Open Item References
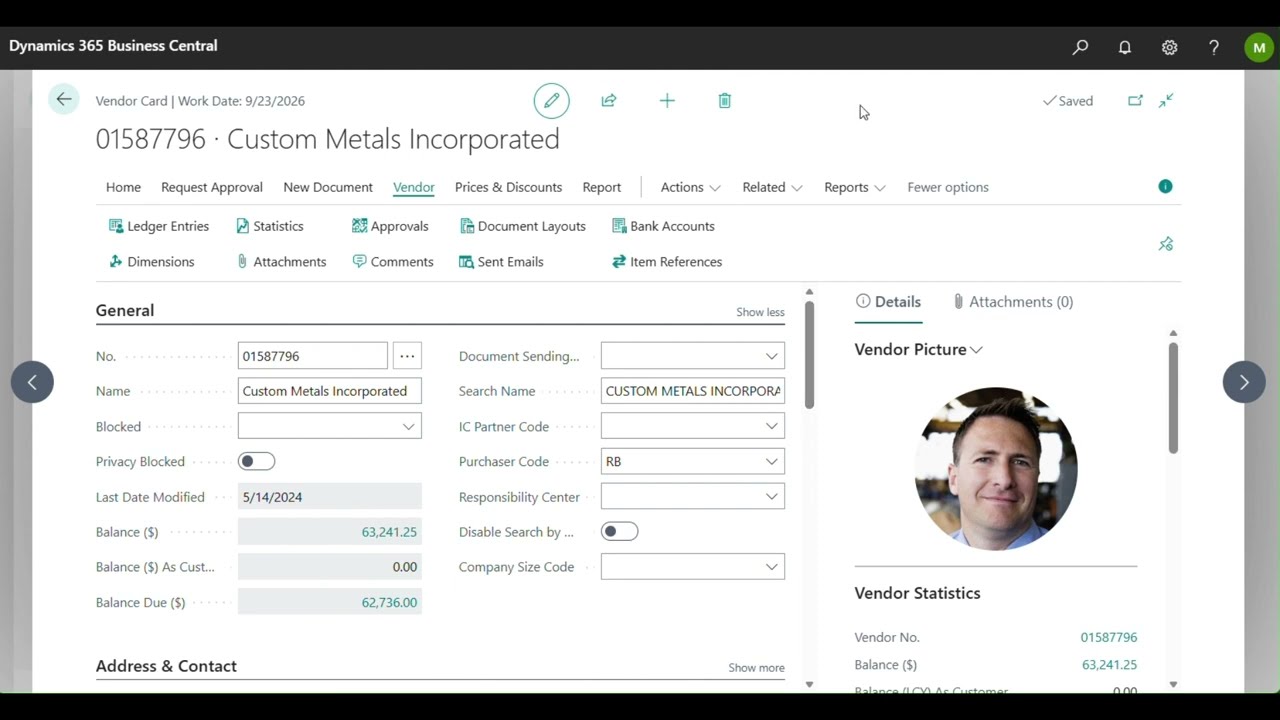Image resolution: width=1280 pixels, height=720 pixels. coord(667,262)
